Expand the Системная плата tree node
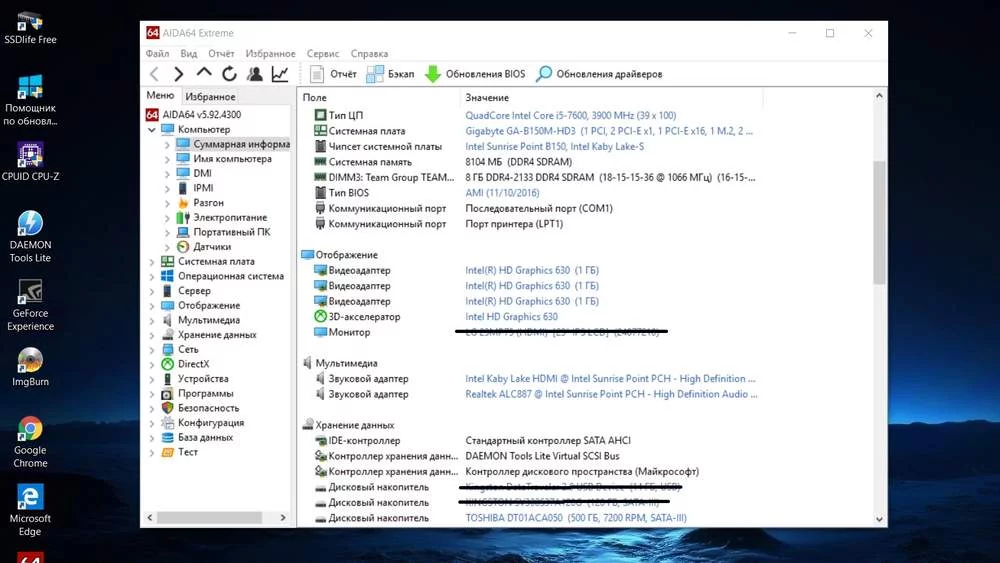1000x563 pixels. [152, 261]
